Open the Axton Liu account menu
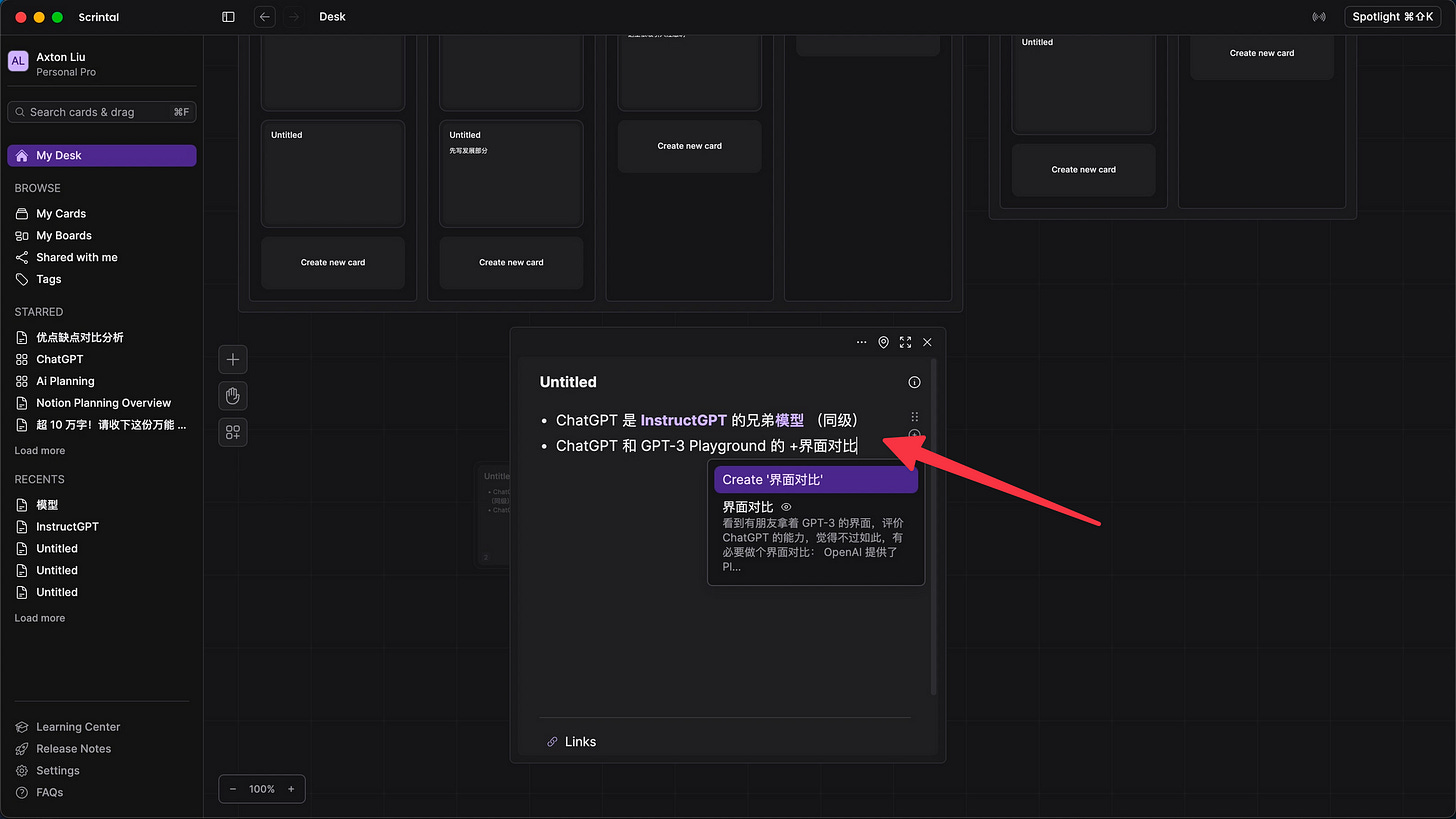This screenshot has width=1456, height=819. [x=100, y=64]
